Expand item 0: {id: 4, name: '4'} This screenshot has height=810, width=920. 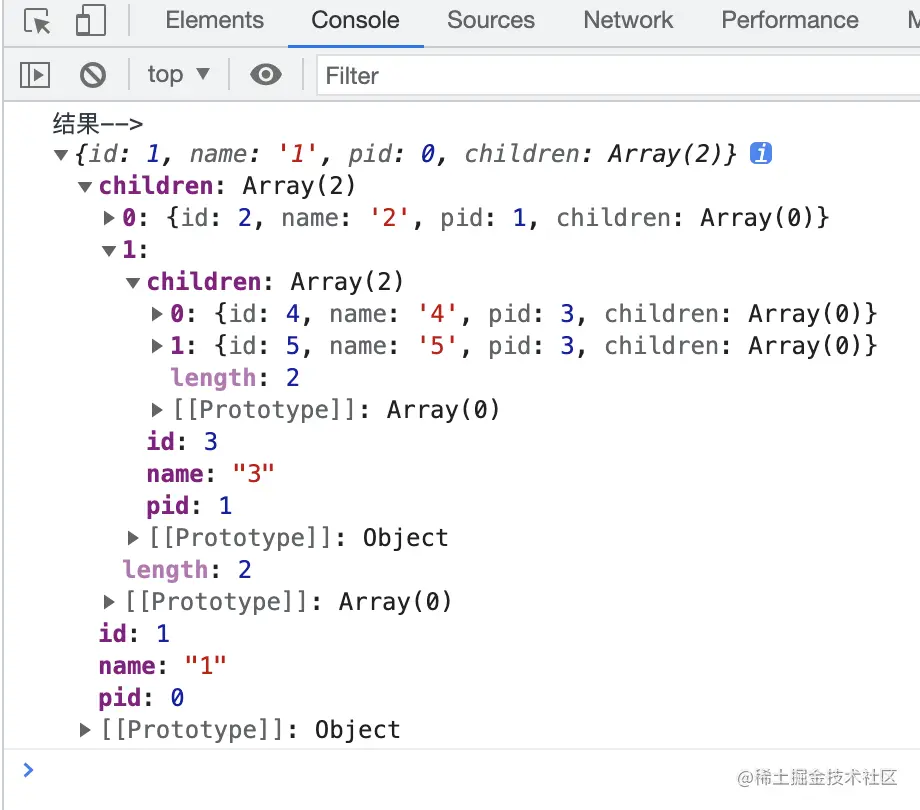coord(157,314)
